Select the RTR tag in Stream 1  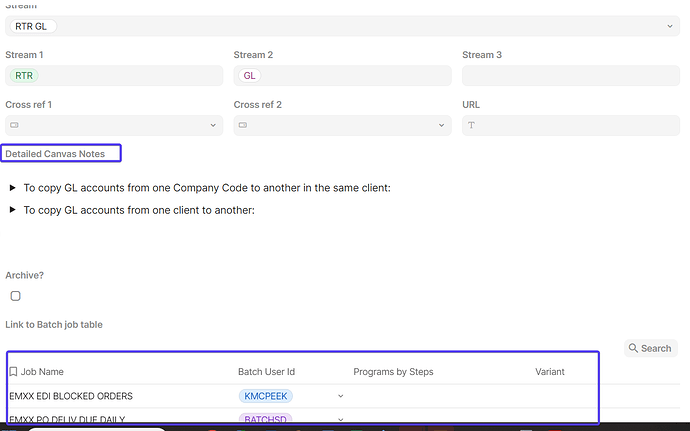coord(24,76)
